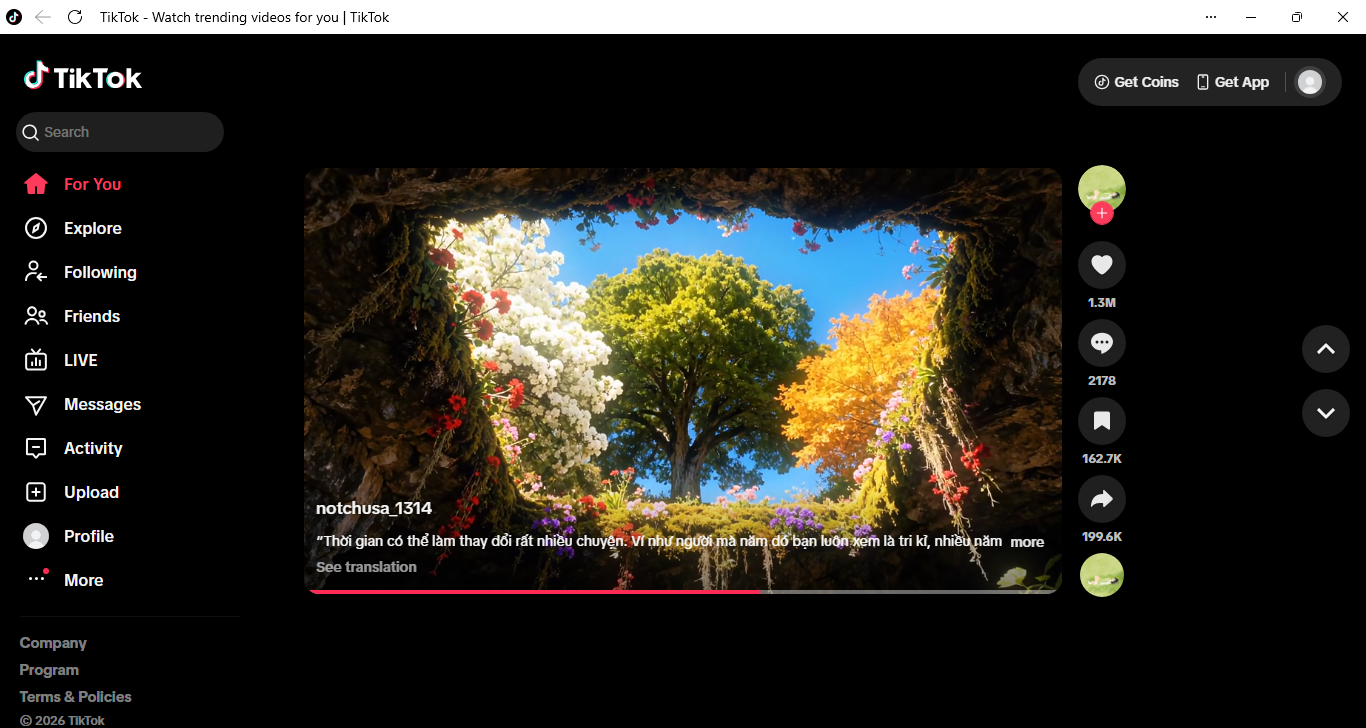Open notchusa_1314 username link
Viewport: 1366px width, 728px height.
[374, 508]
